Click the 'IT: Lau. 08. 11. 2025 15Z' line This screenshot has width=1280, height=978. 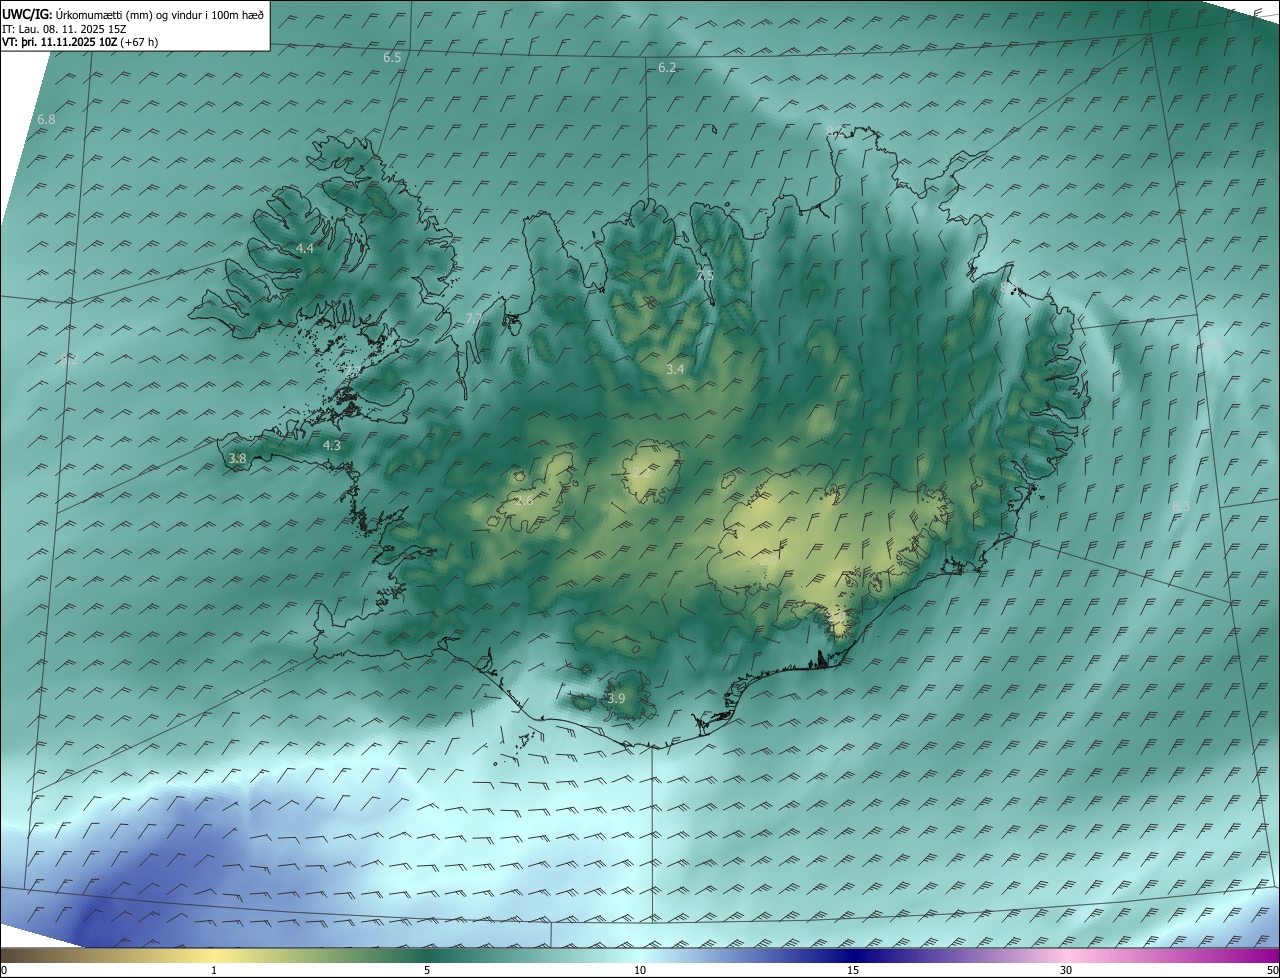pyautogui.click(x=63, y=29)
